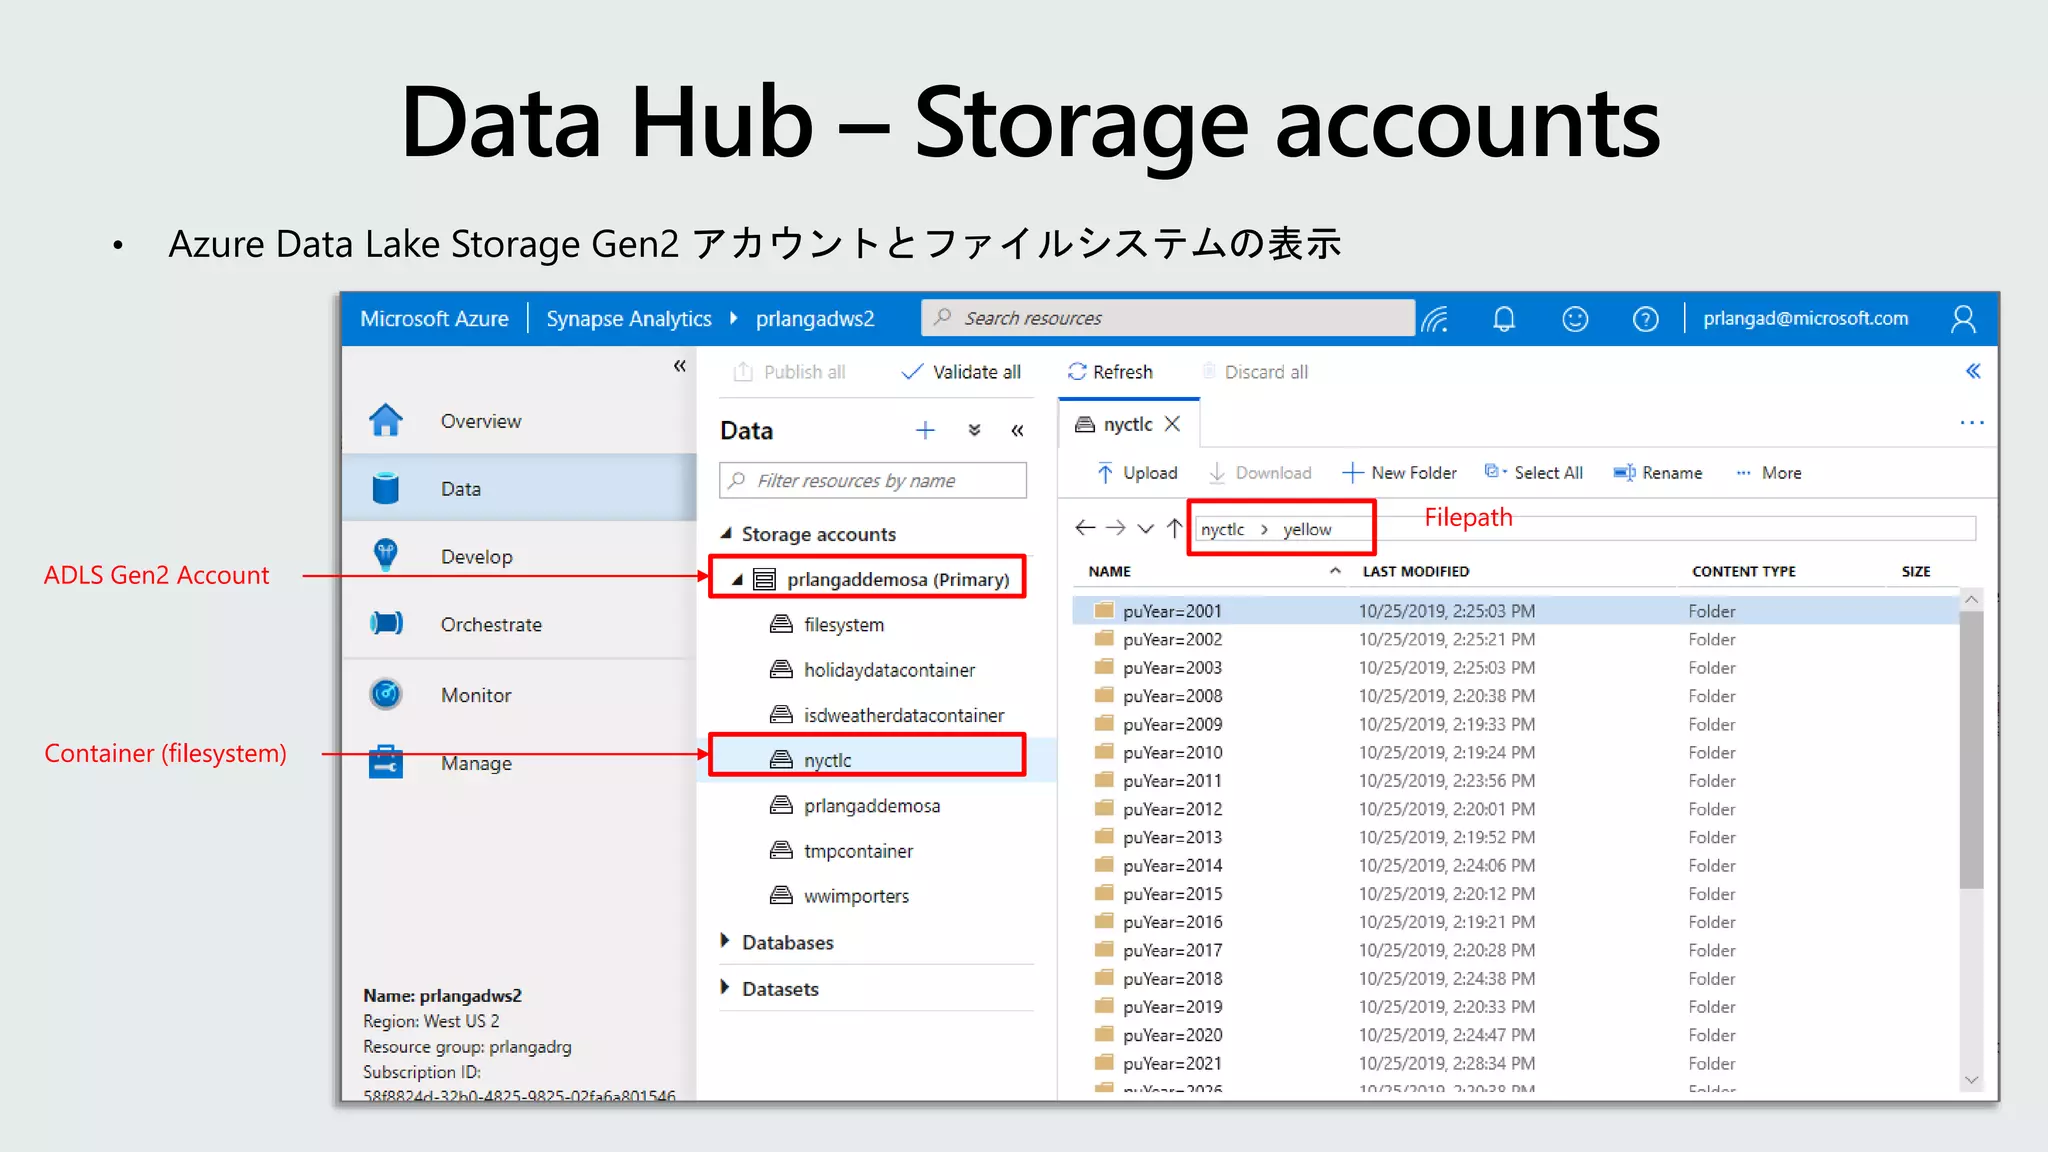The width and height of the screenshot is (2048, 1152).
Task: Click yellow in the file path breadcrumb
Action: 1307,529
